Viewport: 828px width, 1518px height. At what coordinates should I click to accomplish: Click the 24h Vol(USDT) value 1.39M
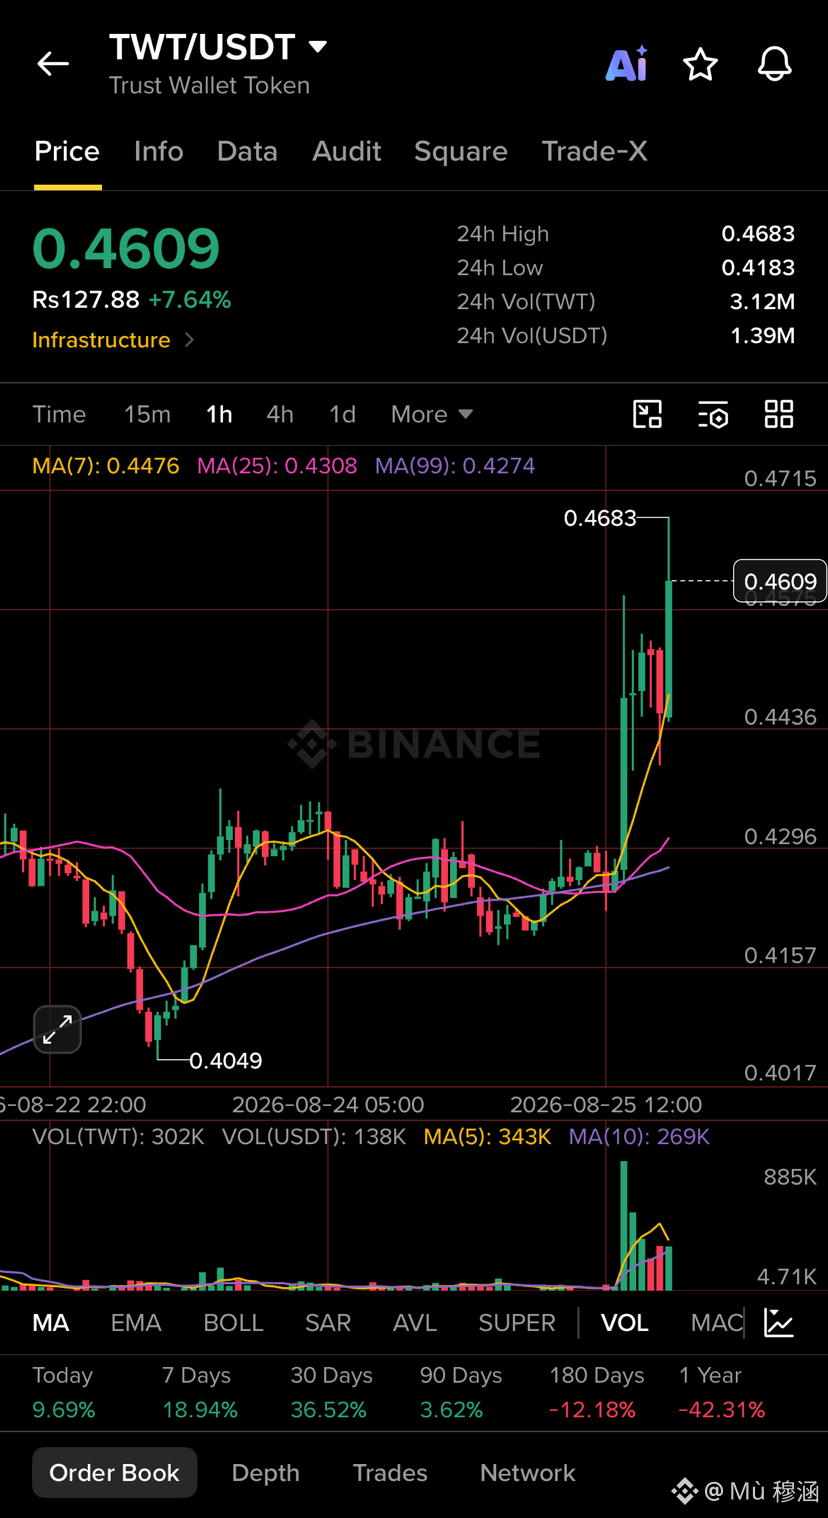coord(762,336)
